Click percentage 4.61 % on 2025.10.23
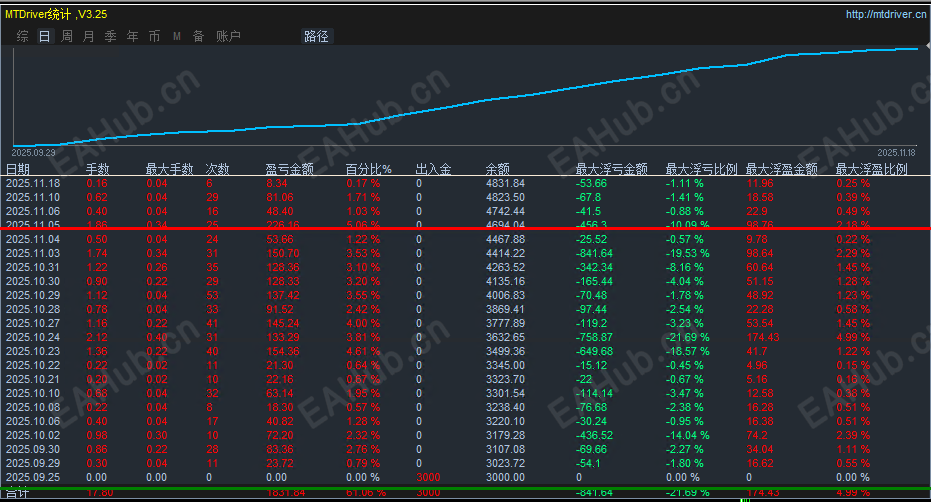 (x=363, y=351)
